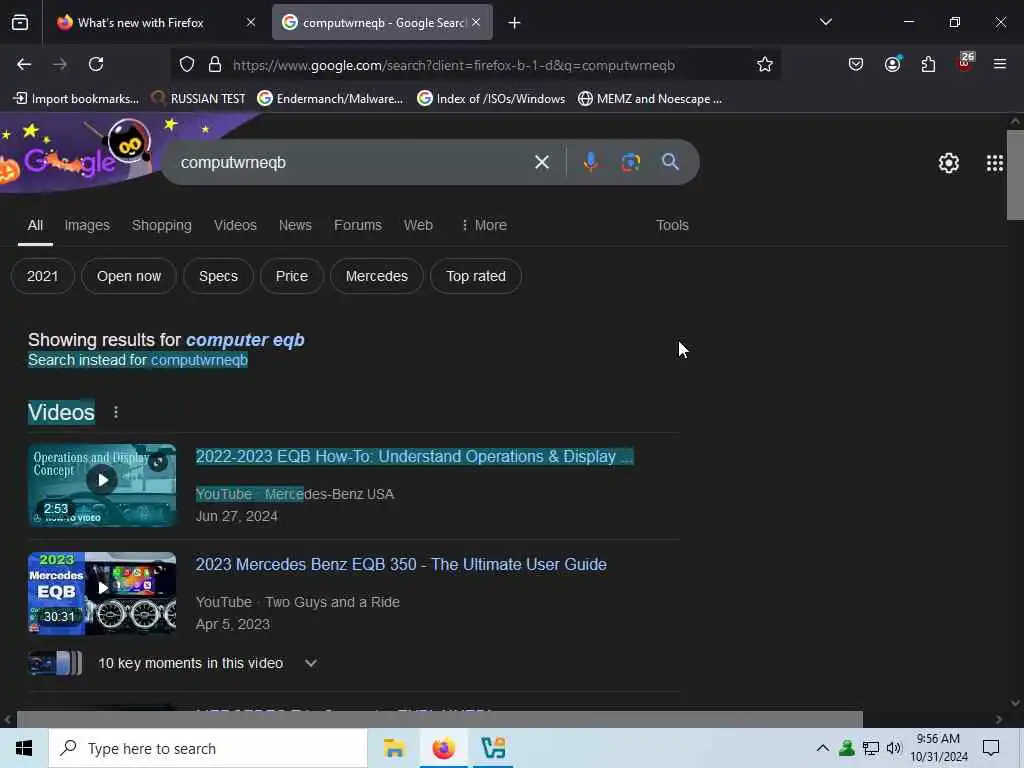Open the Import bookmarks toolbar item

click(x=76, y=99)
